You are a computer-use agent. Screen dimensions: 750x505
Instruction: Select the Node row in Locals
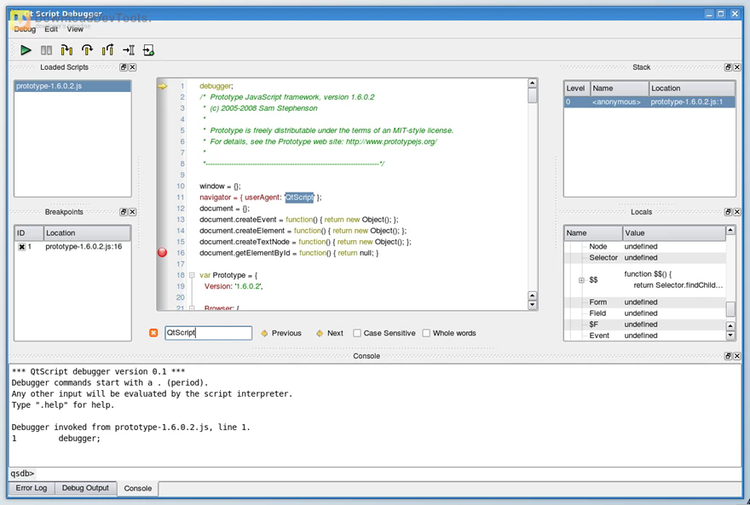(x=645, y=247)
